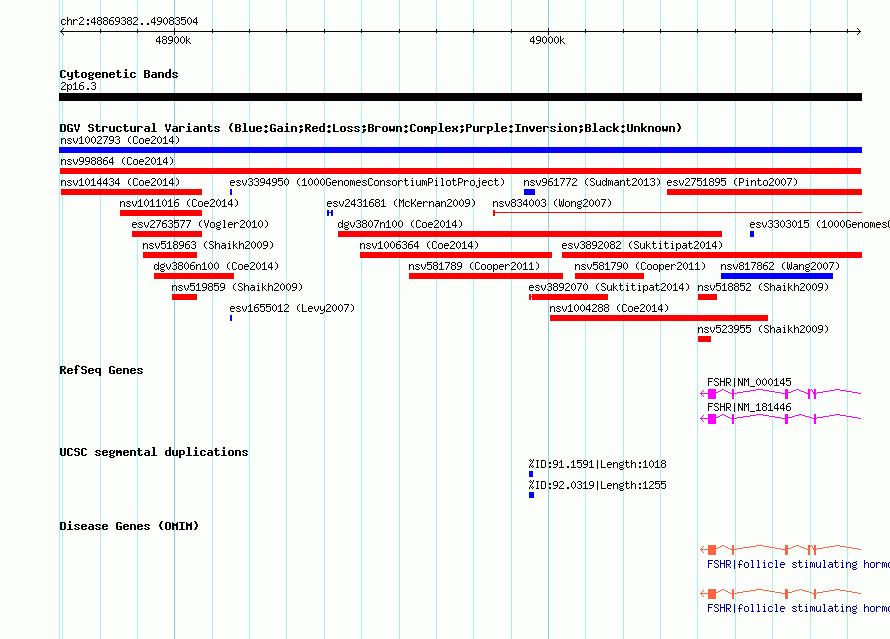Click the %ID:91.1591|Length:1018 segmental duplication
The width and height of the screenshot is (890, 639).
[x=597, y=464]
